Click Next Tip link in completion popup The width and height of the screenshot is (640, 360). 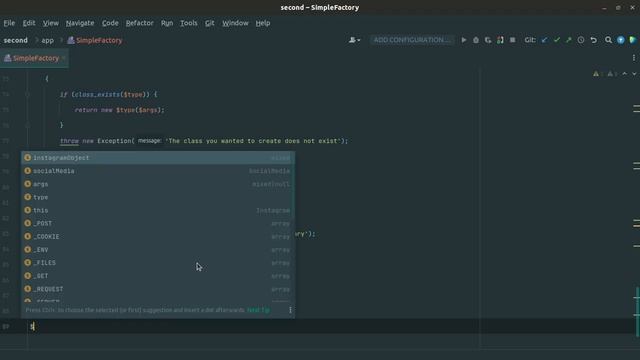click(x=258, y=310)
